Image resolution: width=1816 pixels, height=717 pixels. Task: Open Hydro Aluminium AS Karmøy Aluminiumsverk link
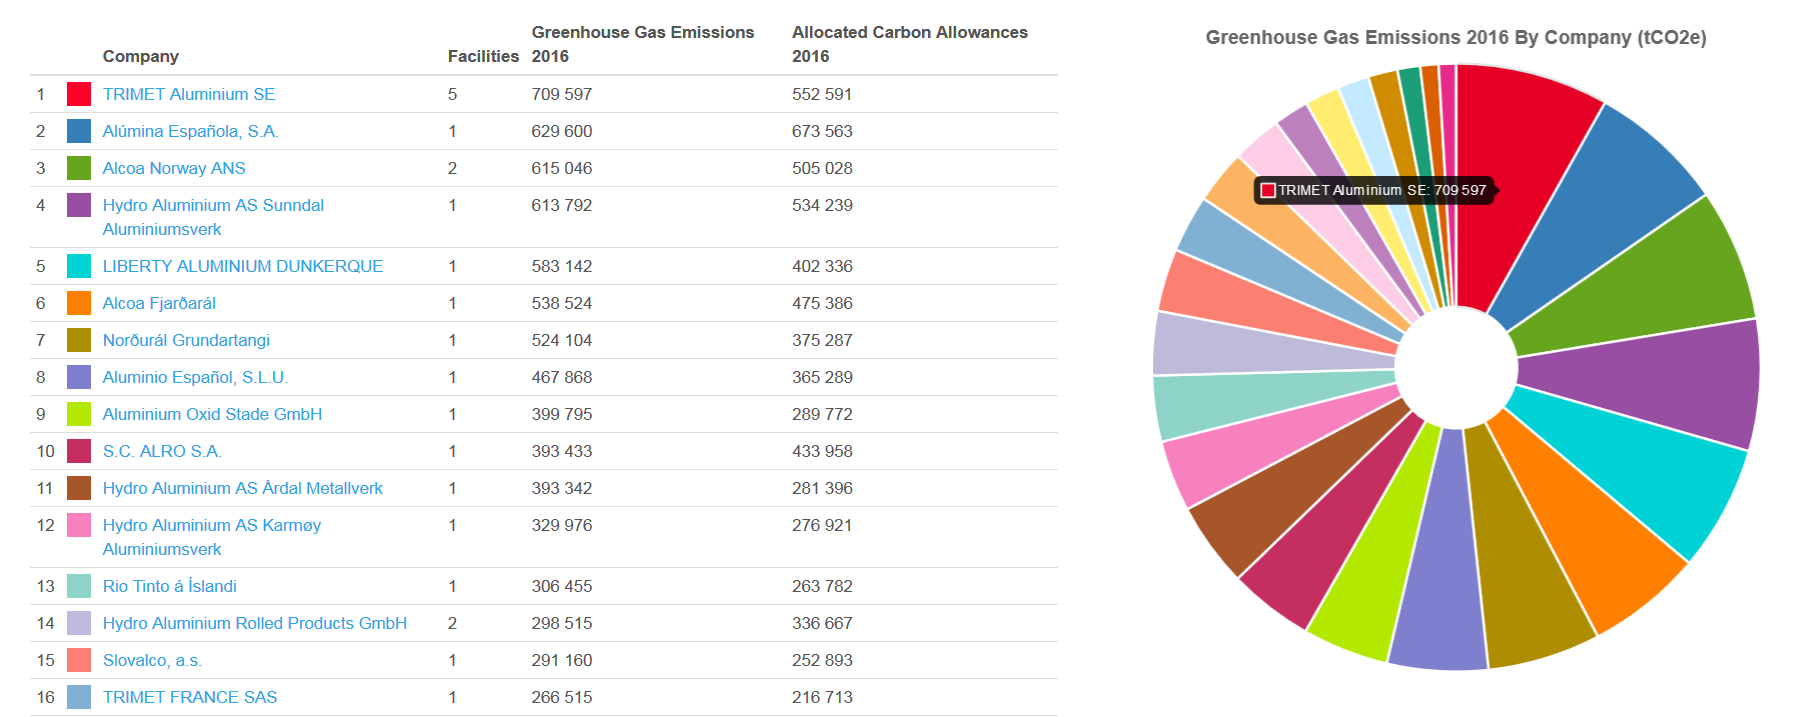pyautogui.click(x=212, y=537)
